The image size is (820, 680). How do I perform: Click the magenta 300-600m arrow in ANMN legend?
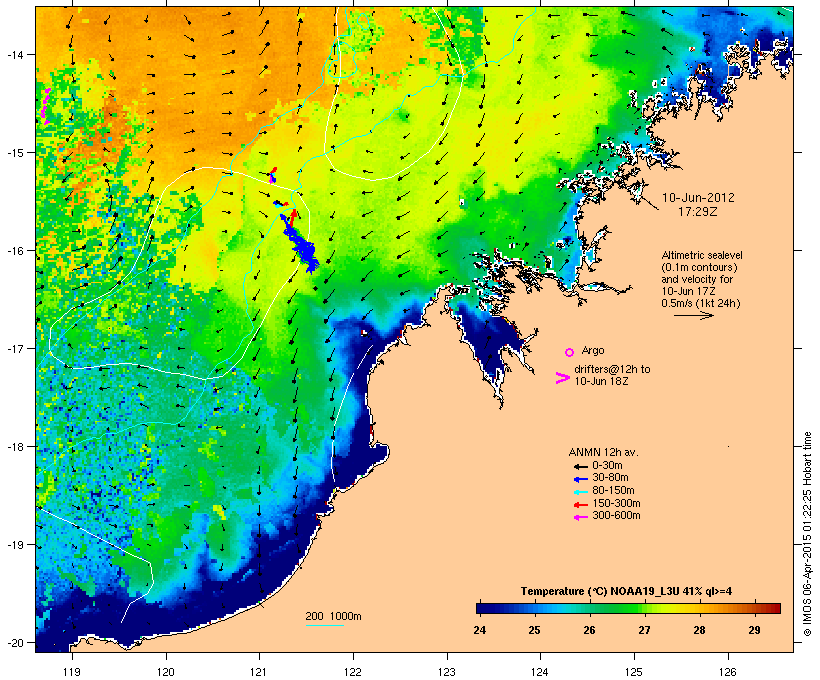[581, 517]
